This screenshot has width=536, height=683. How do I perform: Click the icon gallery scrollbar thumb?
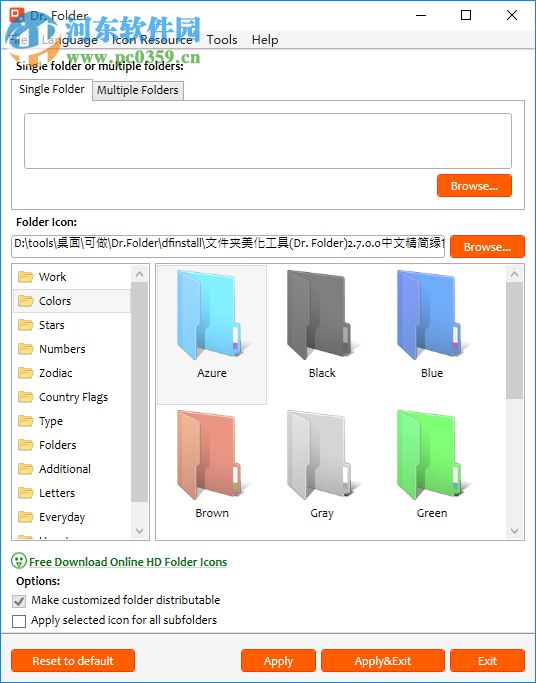514,341
